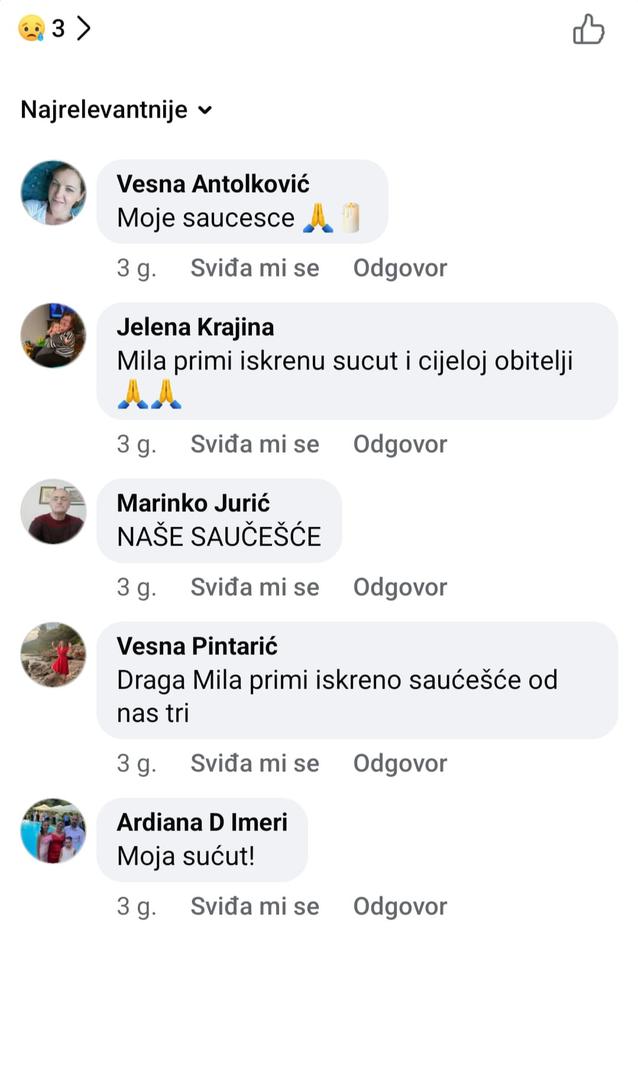
Task: Open Vesna Pintarić's profile picture
Action: point(53,654)
